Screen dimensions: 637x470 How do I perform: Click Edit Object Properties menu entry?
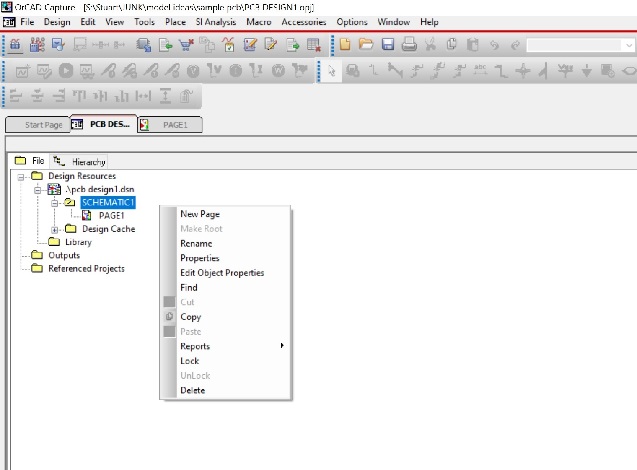(x=221, y=273)
